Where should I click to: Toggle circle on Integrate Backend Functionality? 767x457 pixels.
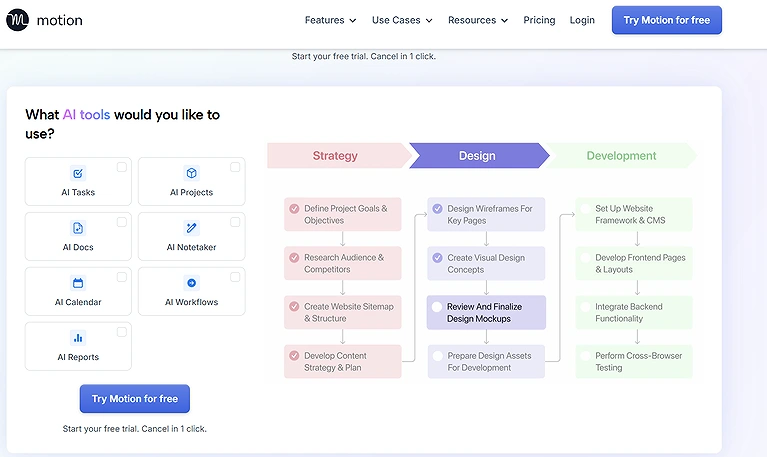pyautogui.click(x=585, y=307)
